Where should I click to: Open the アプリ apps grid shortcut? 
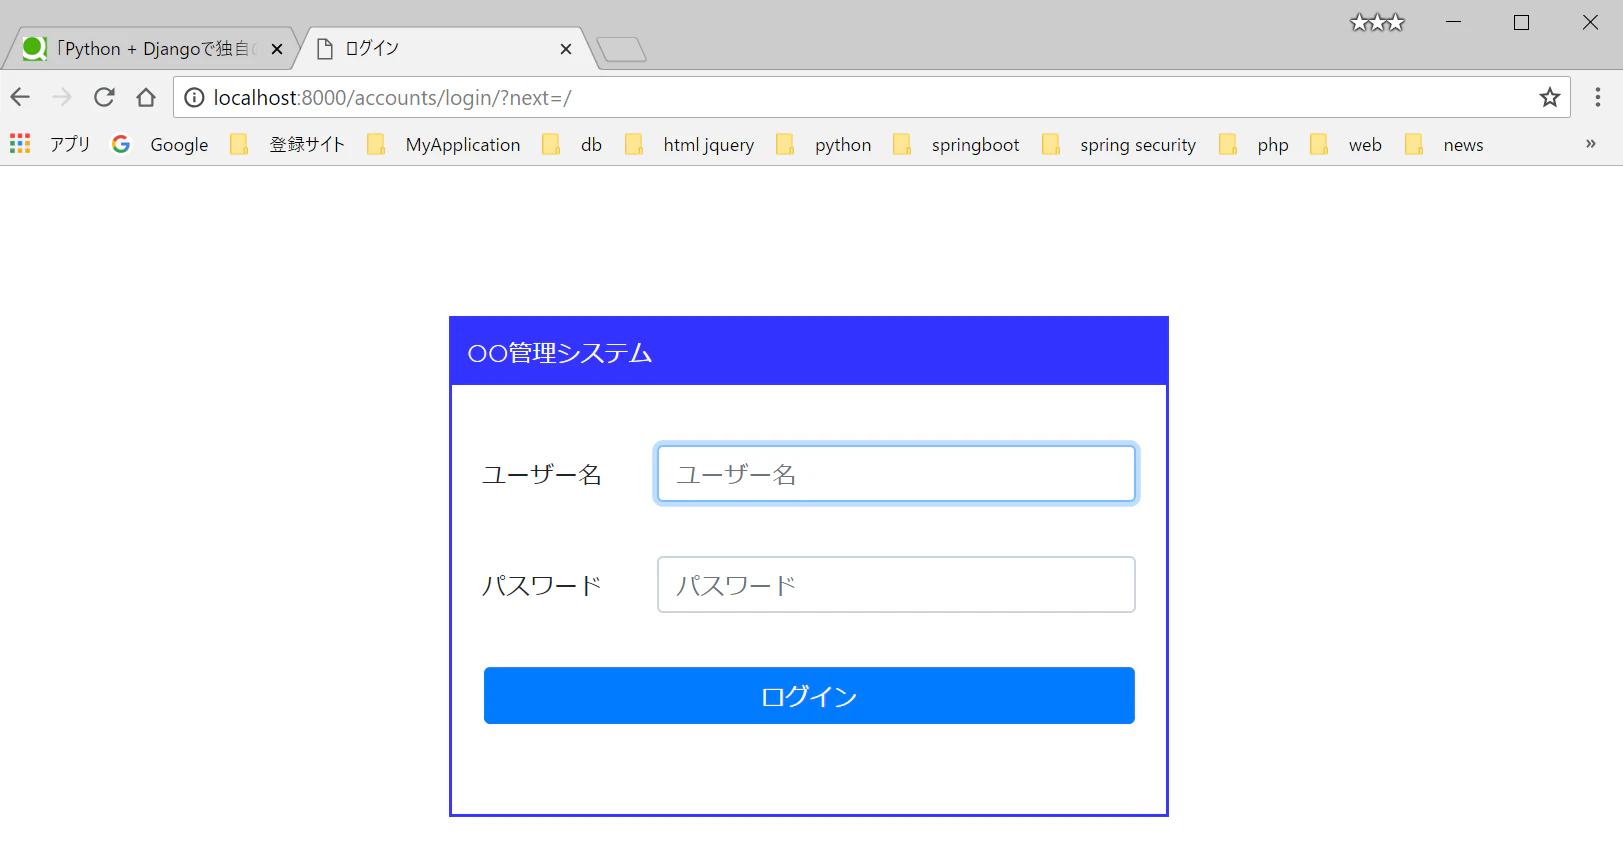pos(50,144)
